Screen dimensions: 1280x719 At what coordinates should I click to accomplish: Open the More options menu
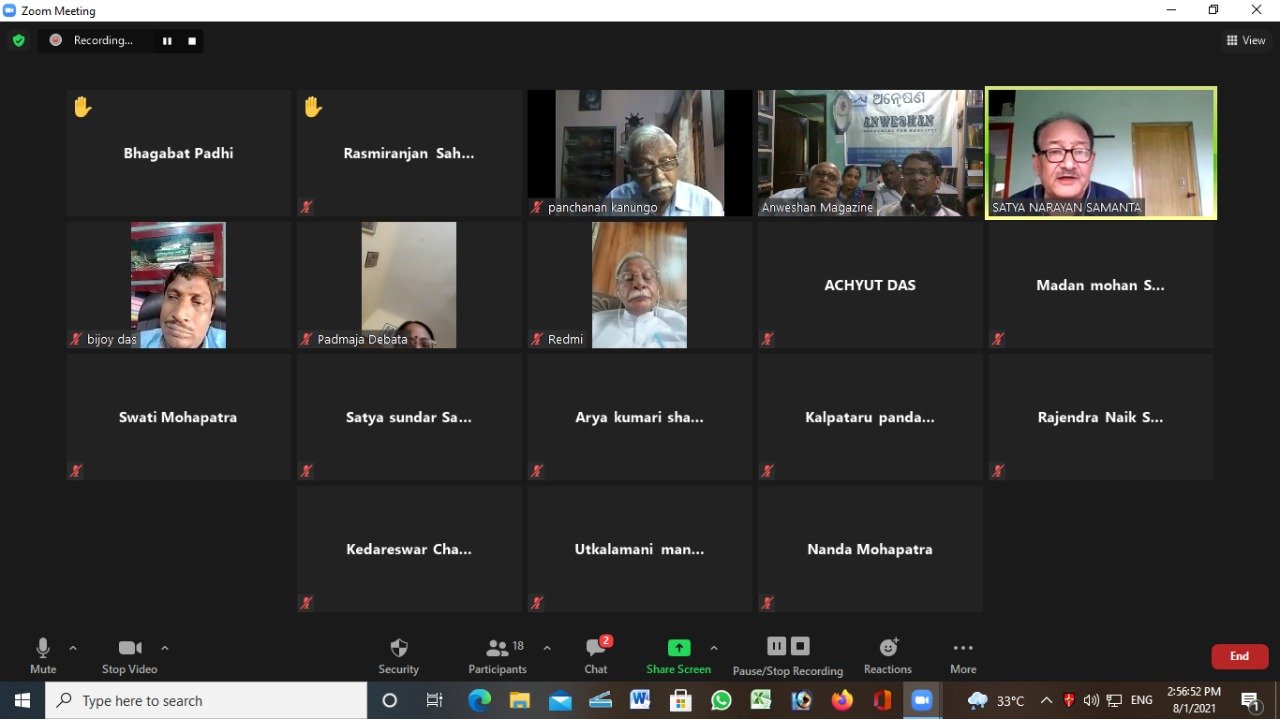click(963, 655)
